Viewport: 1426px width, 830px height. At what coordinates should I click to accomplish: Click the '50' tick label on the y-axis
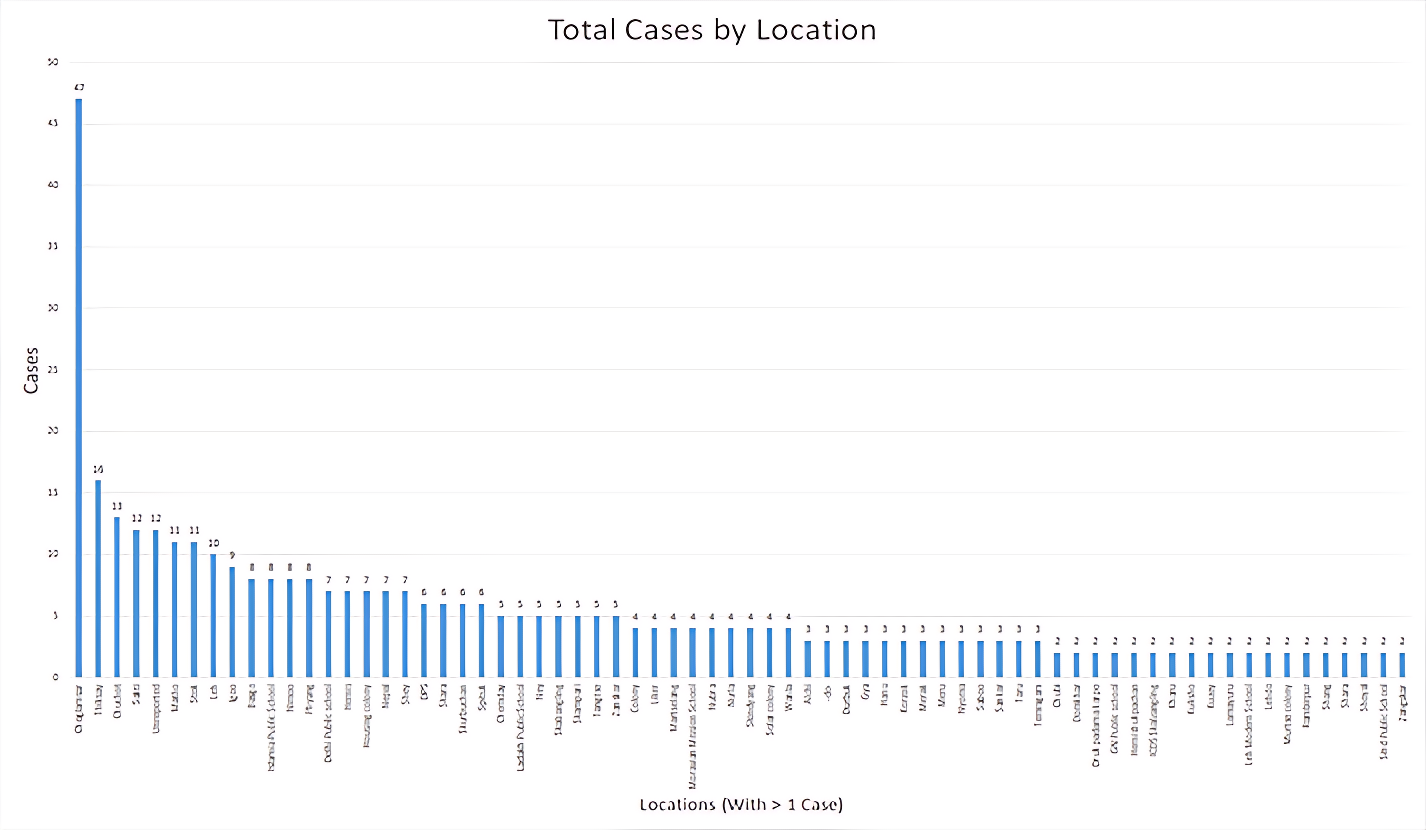pos(52,62)
